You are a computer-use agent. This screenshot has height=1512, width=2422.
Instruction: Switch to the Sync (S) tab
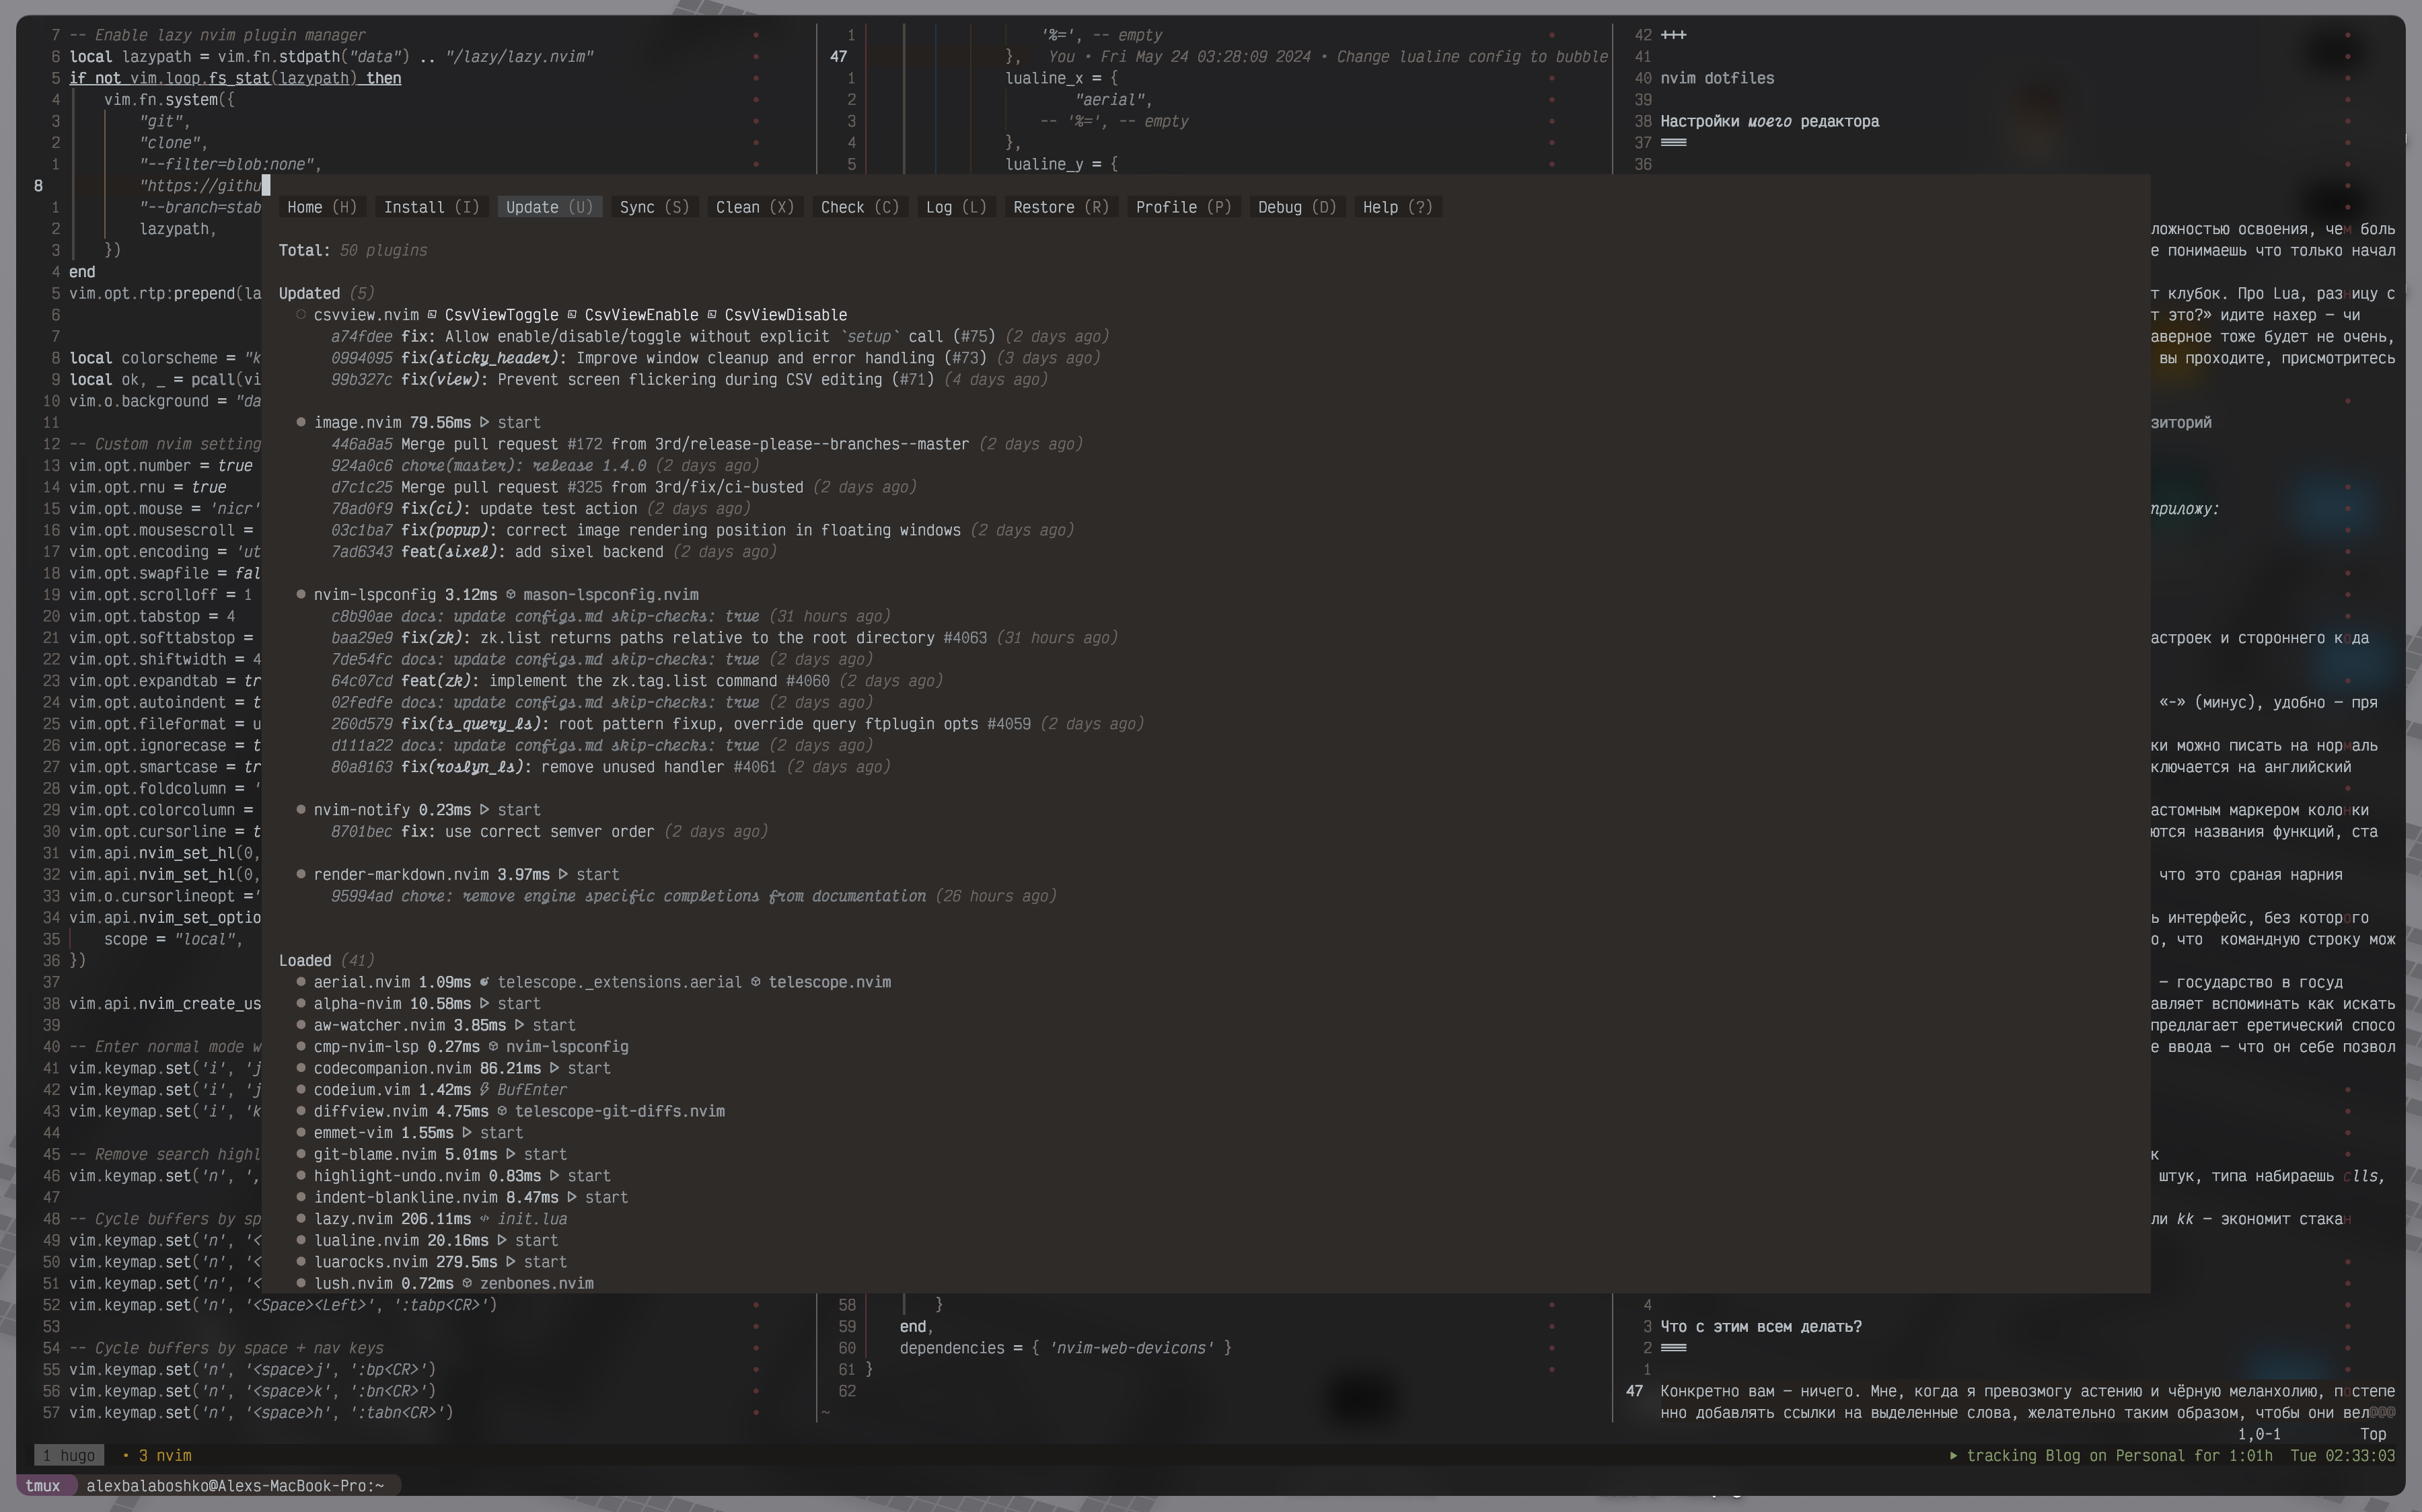point(653,207)
